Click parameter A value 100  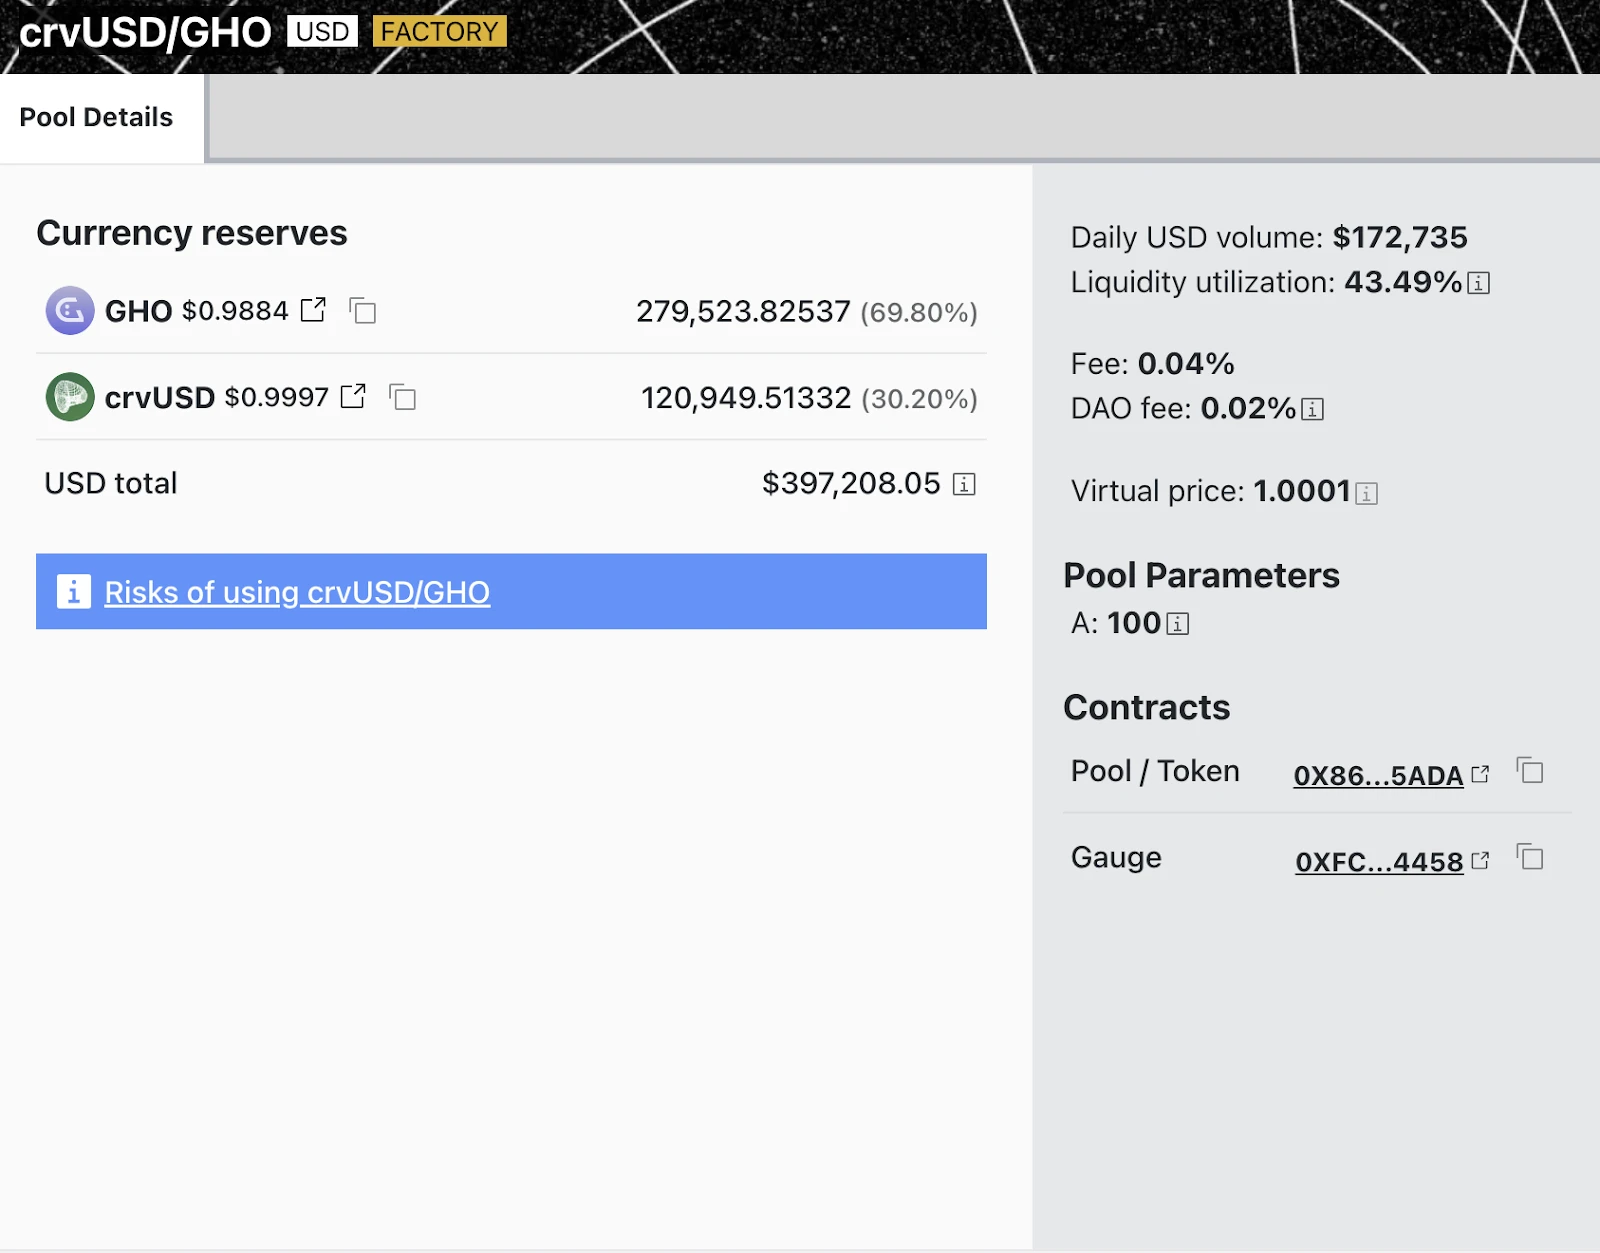pyautogui.click(x=1134, y=624)
